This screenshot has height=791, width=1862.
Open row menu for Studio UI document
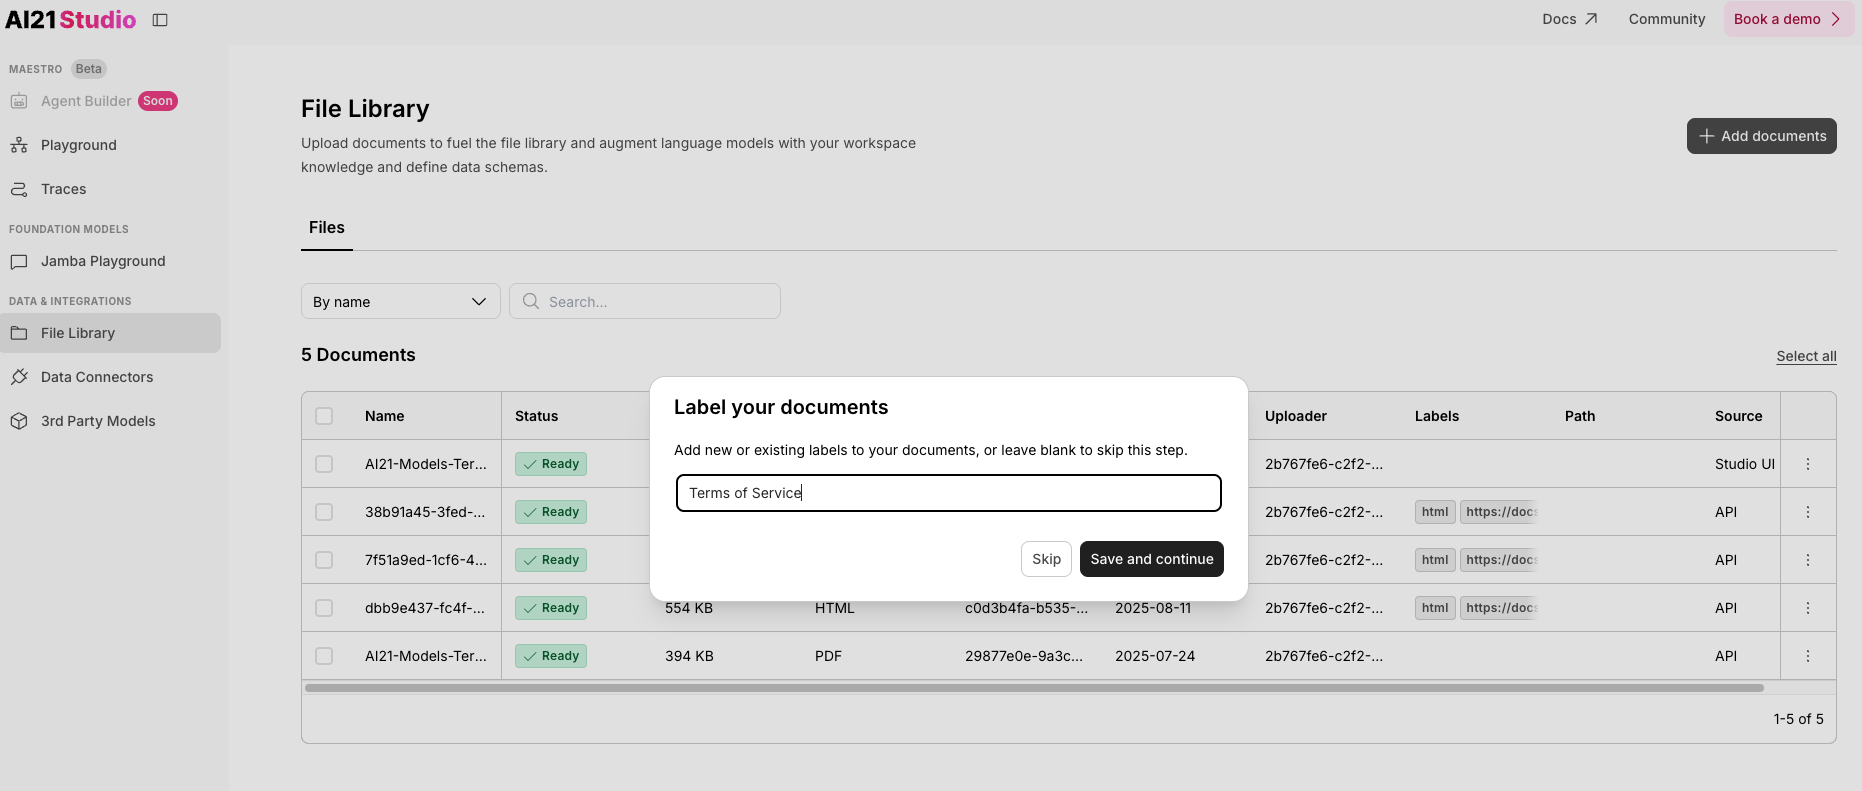click(x=1808, y=464)
